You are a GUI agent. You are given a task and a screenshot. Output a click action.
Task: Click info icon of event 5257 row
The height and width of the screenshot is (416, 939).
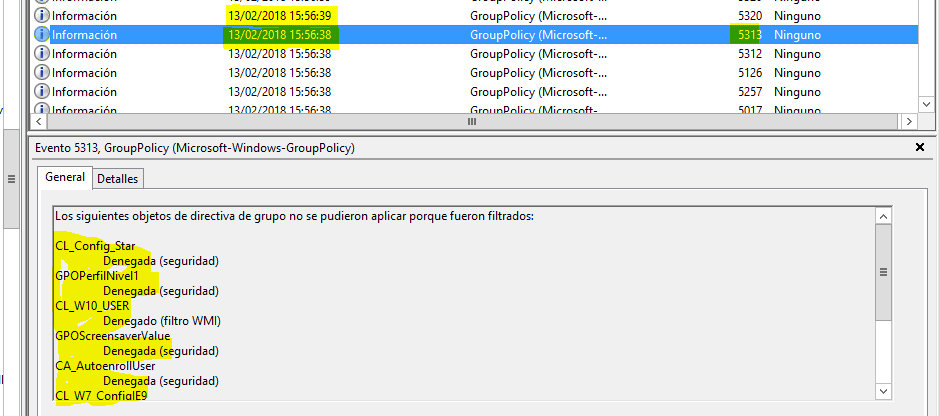click(x=41, y=92)
